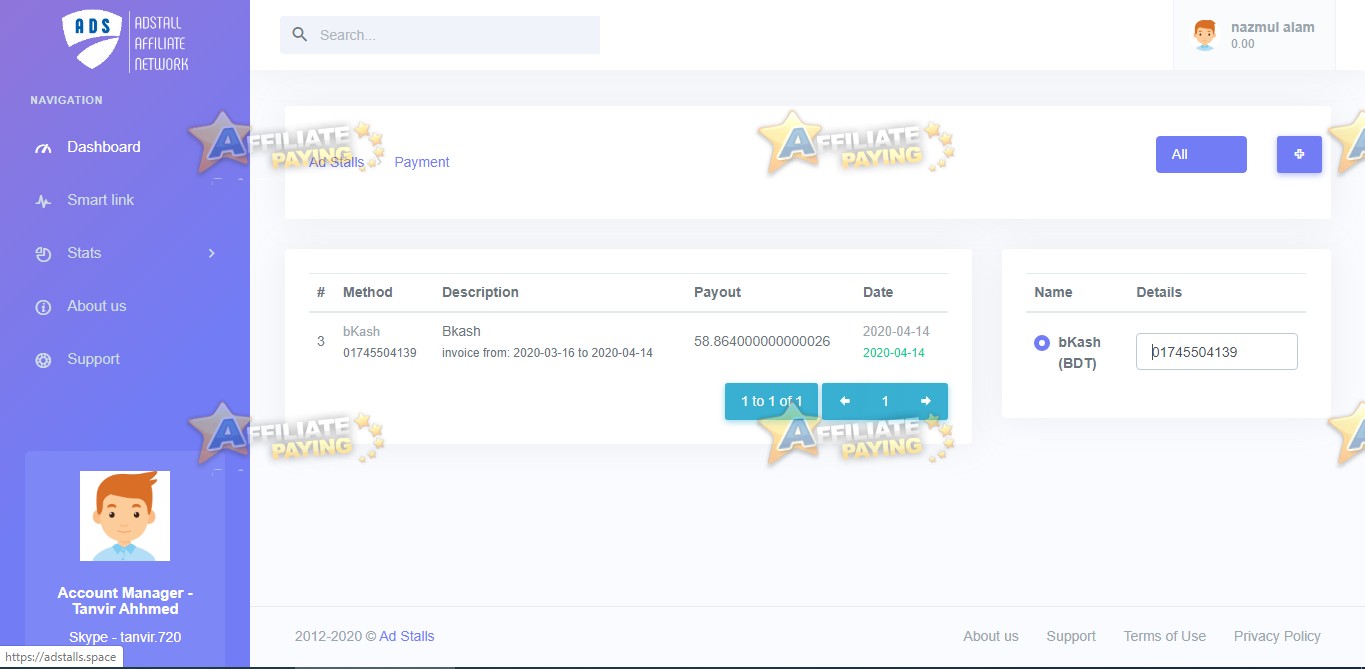The height and width of the screenshot is (669, 1365).
Task: Click the Date column header
Action: (x=878, y=292)
